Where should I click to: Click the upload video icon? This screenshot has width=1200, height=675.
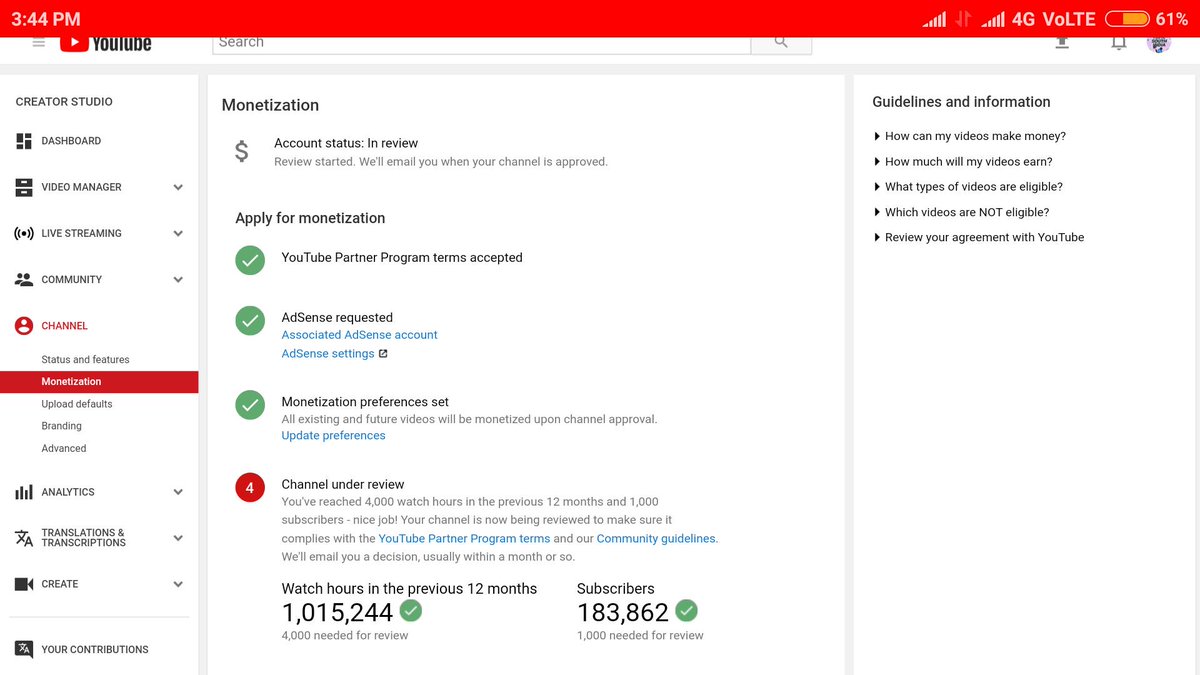pos(1062,43)
